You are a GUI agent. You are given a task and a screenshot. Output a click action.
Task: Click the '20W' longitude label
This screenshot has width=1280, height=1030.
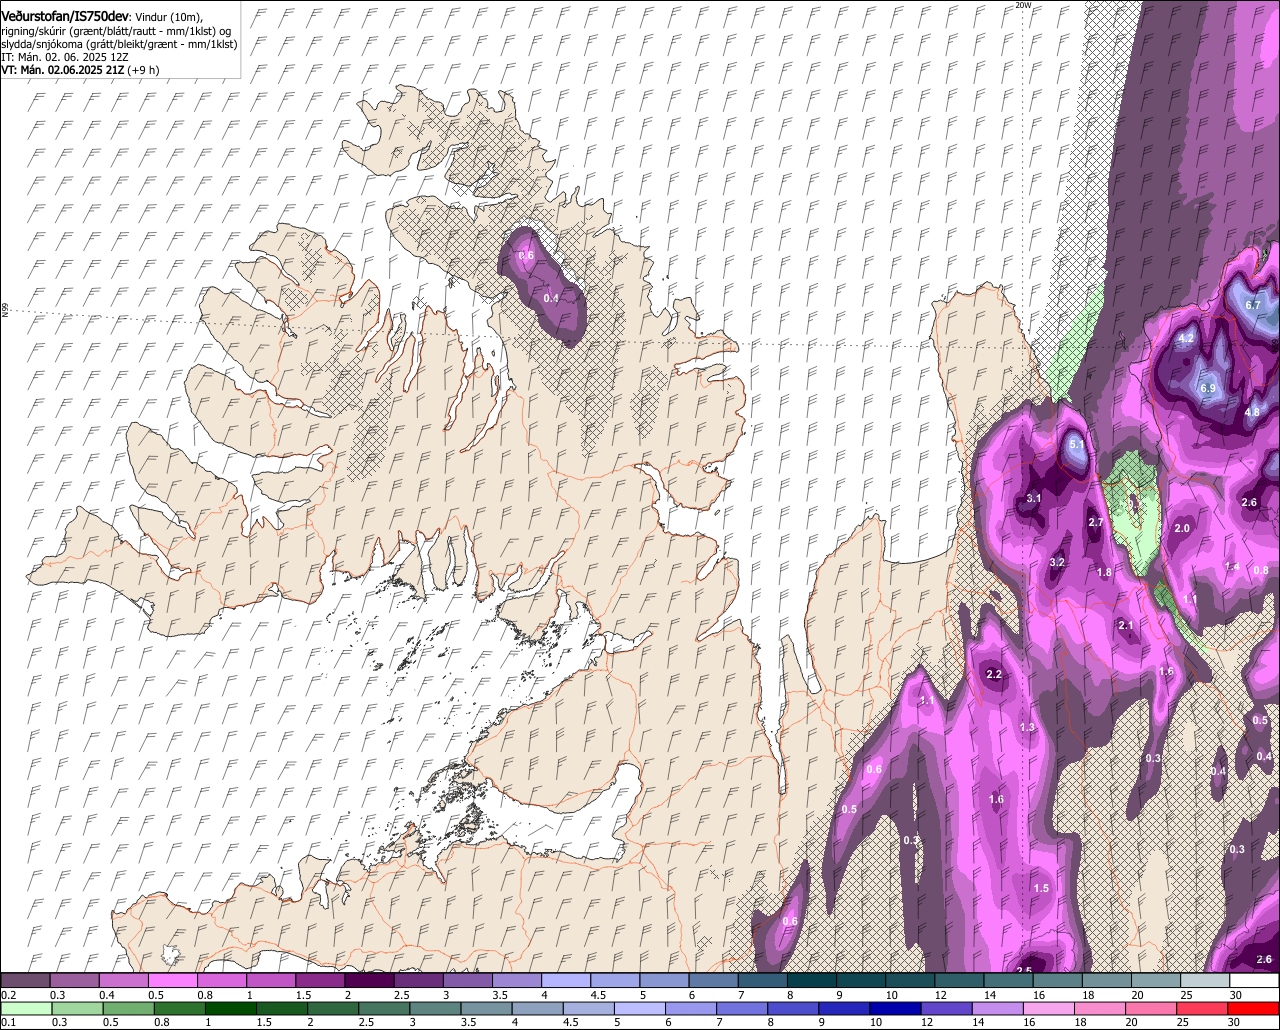1022,5
